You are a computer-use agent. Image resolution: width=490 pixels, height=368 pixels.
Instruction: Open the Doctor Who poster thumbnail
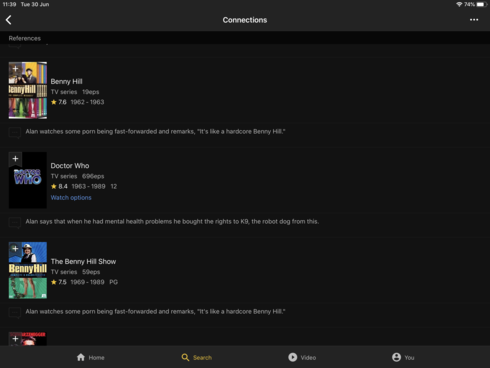point(28,180)
